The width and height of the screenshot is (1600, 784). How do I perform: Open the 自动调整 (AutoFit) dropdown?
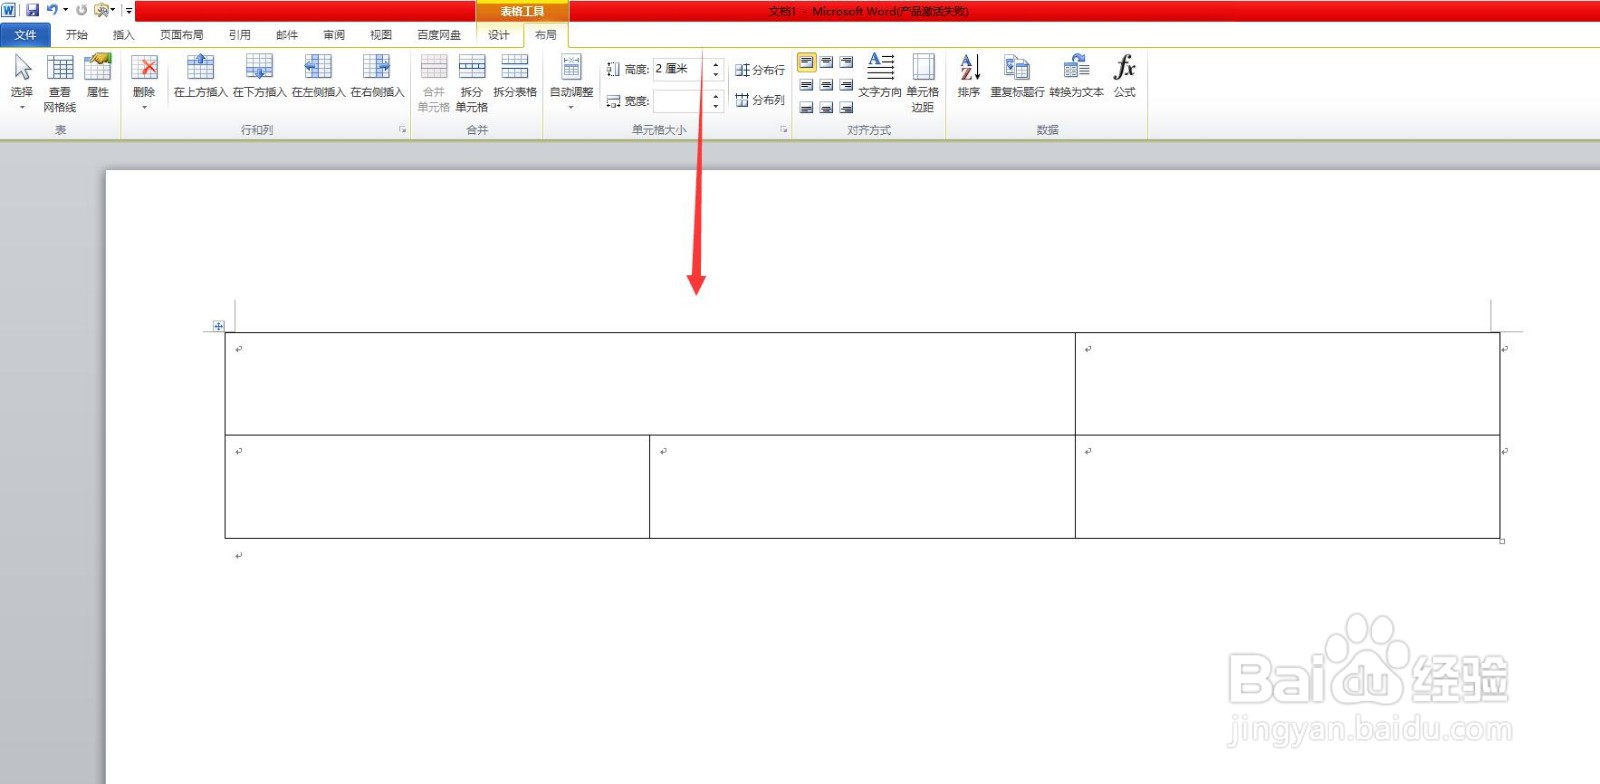[571, 82]
